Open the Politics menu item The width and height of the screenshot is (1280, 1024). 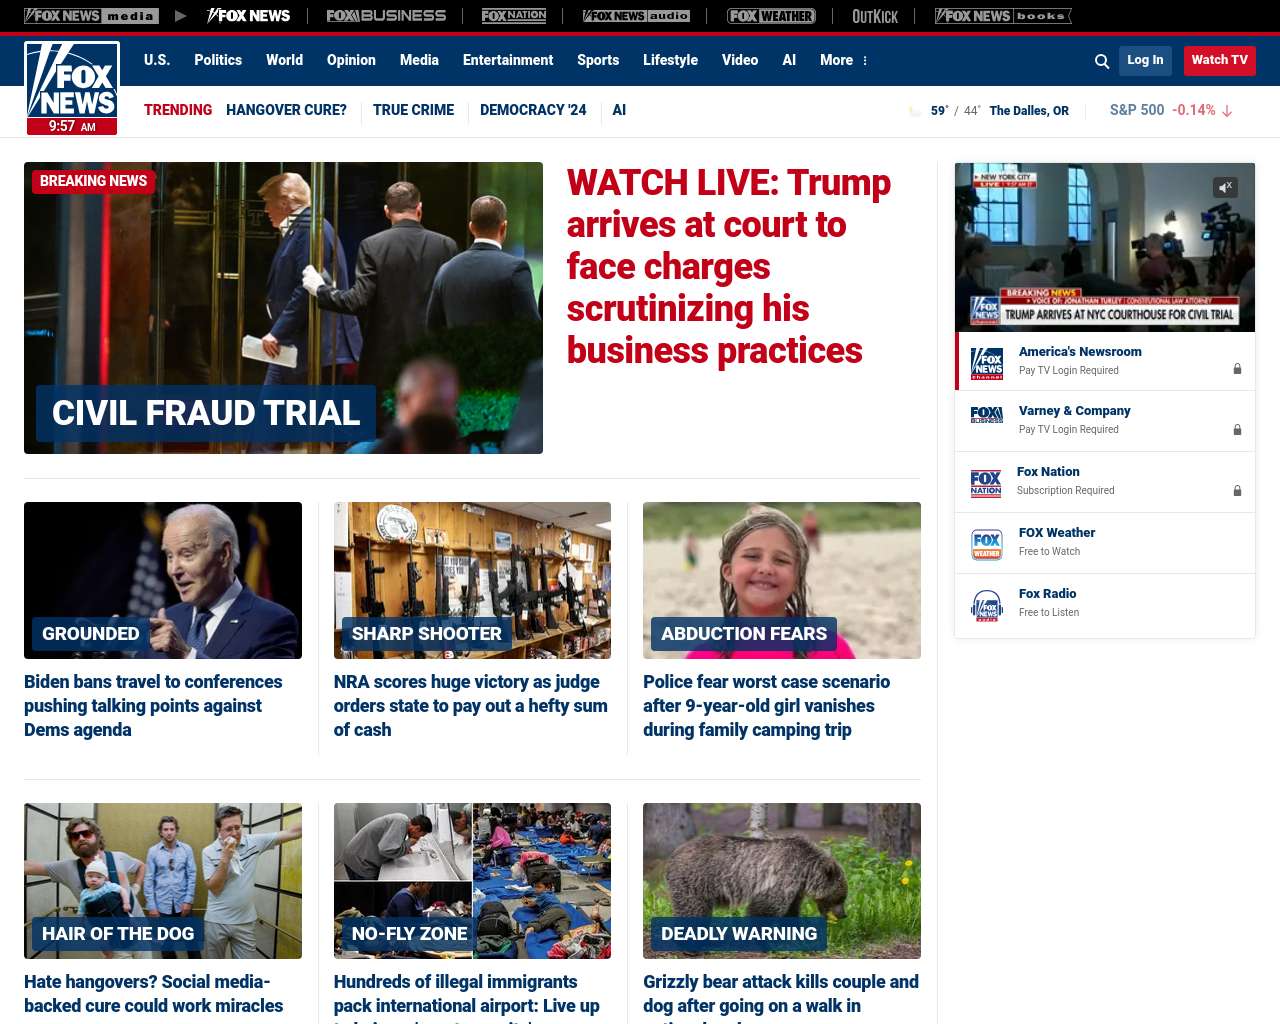click(218, 60)
